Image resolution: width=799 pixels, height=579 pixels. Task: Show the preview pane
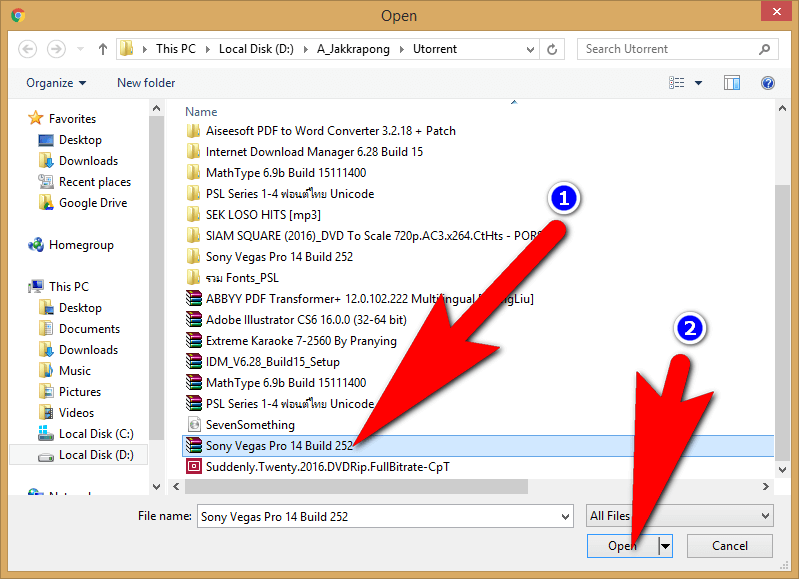coord(732,83)
